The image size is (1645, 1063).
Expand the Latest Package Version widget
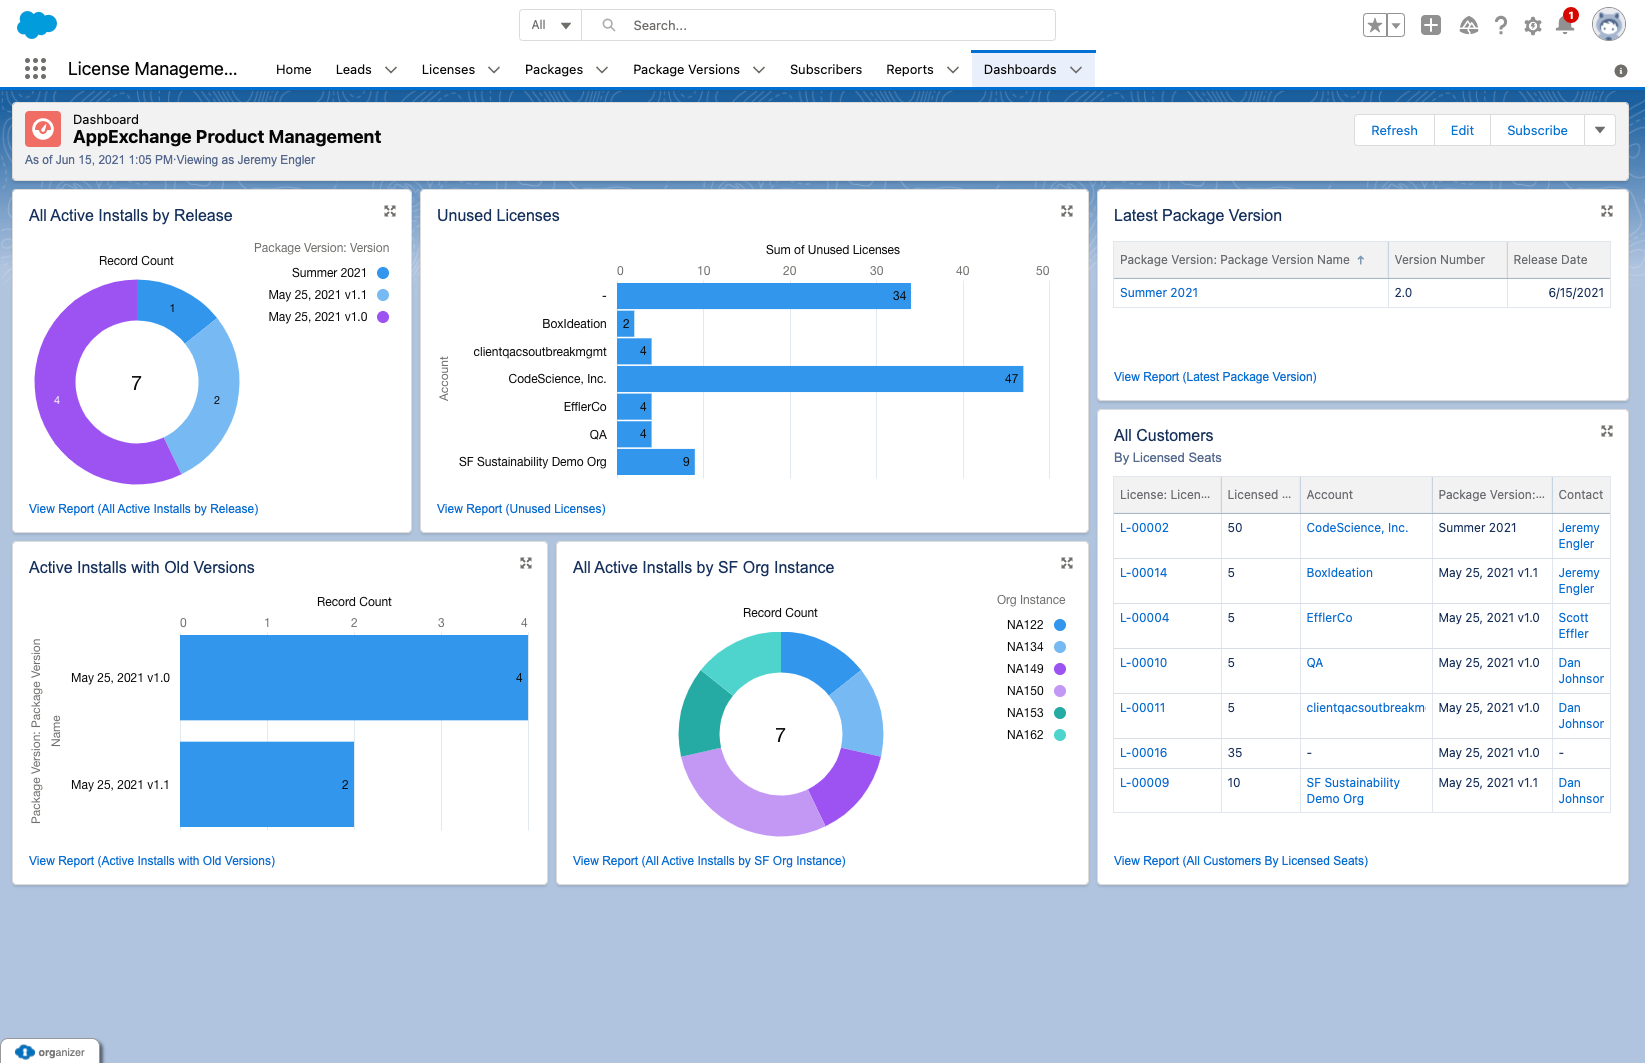click(x=1607, y=211)
